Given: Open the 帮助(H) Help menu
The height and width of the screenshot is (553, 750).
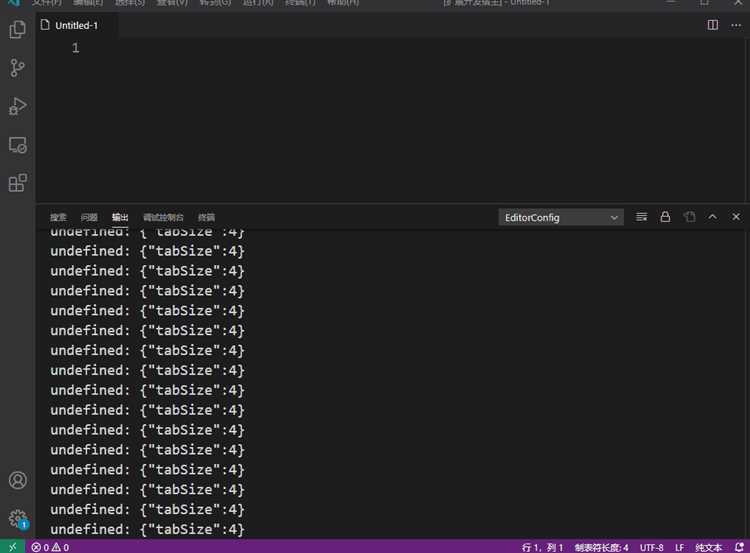Looking at the screenshot, I should 343,3.
